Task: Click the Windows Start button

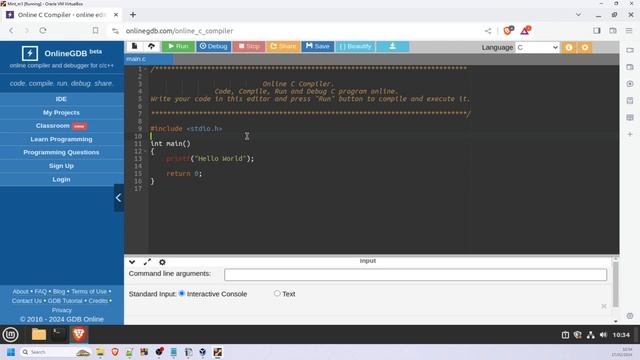Action: (11, 352)
